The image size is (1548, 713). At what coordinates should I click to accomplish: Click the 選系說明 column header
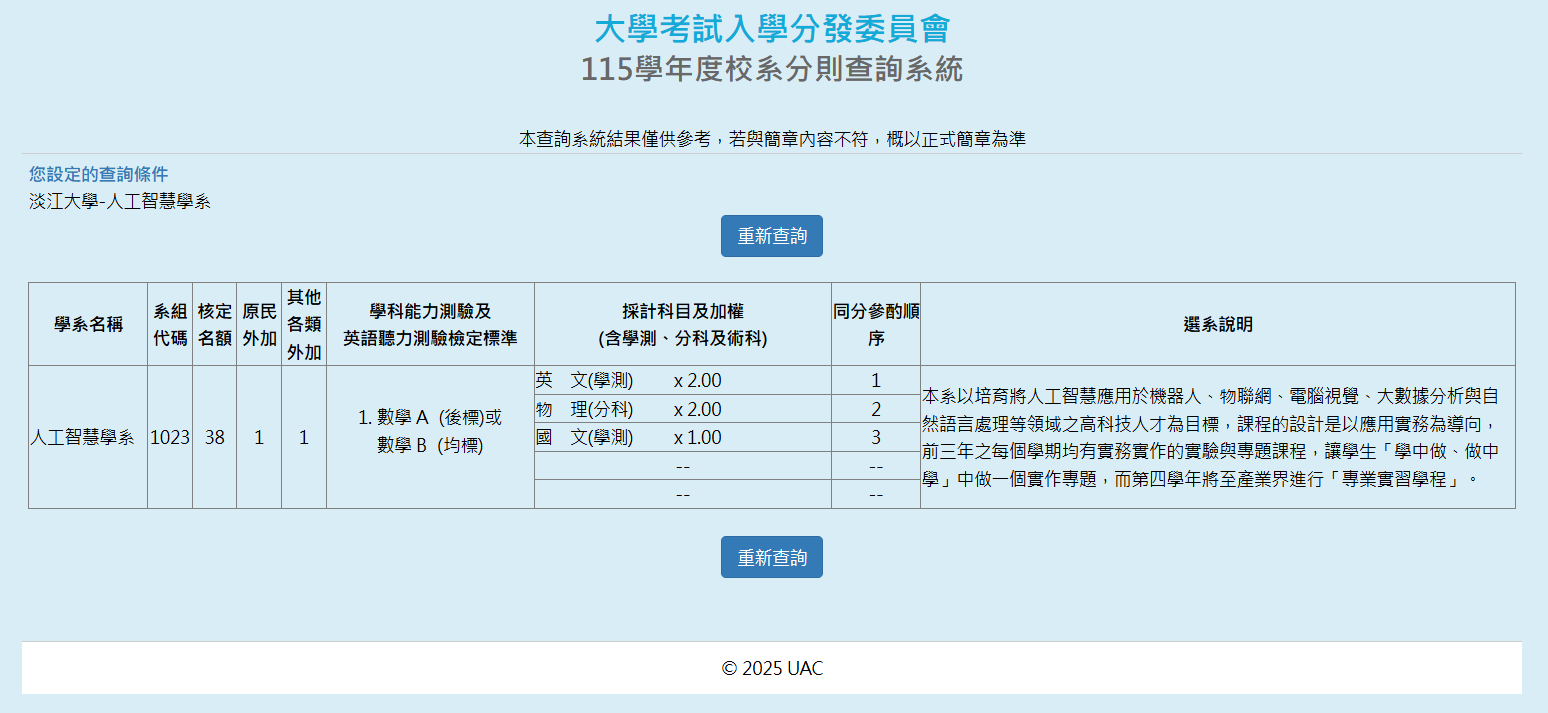coord(1217,324)
